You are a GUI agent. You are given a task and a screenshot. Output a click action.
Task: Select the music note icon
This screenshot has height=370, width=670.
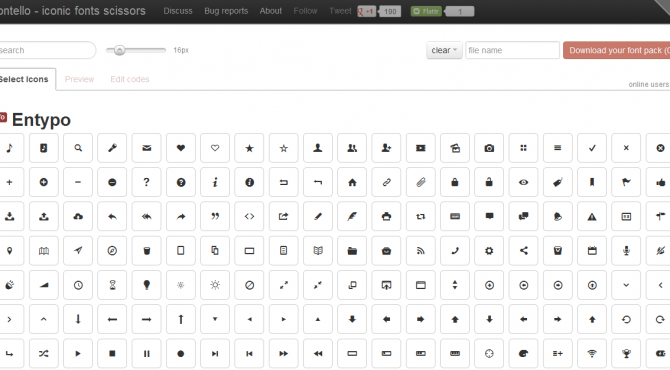9,148
